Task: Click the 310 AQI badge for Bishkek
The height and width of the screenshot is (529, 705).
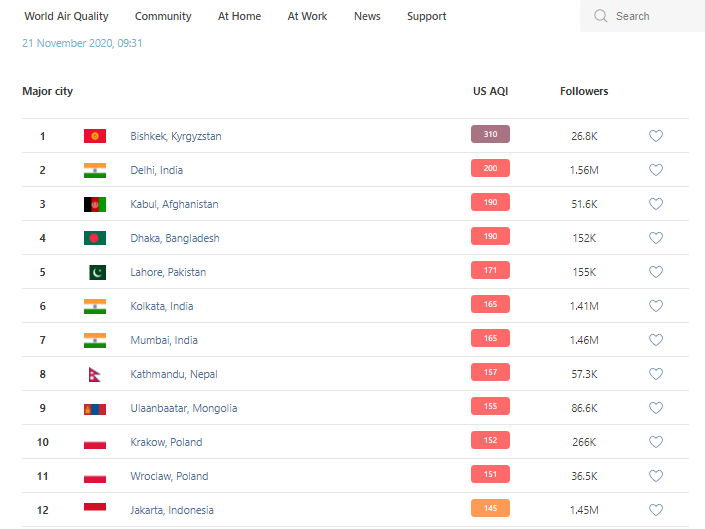Action: tap(490, 134)
